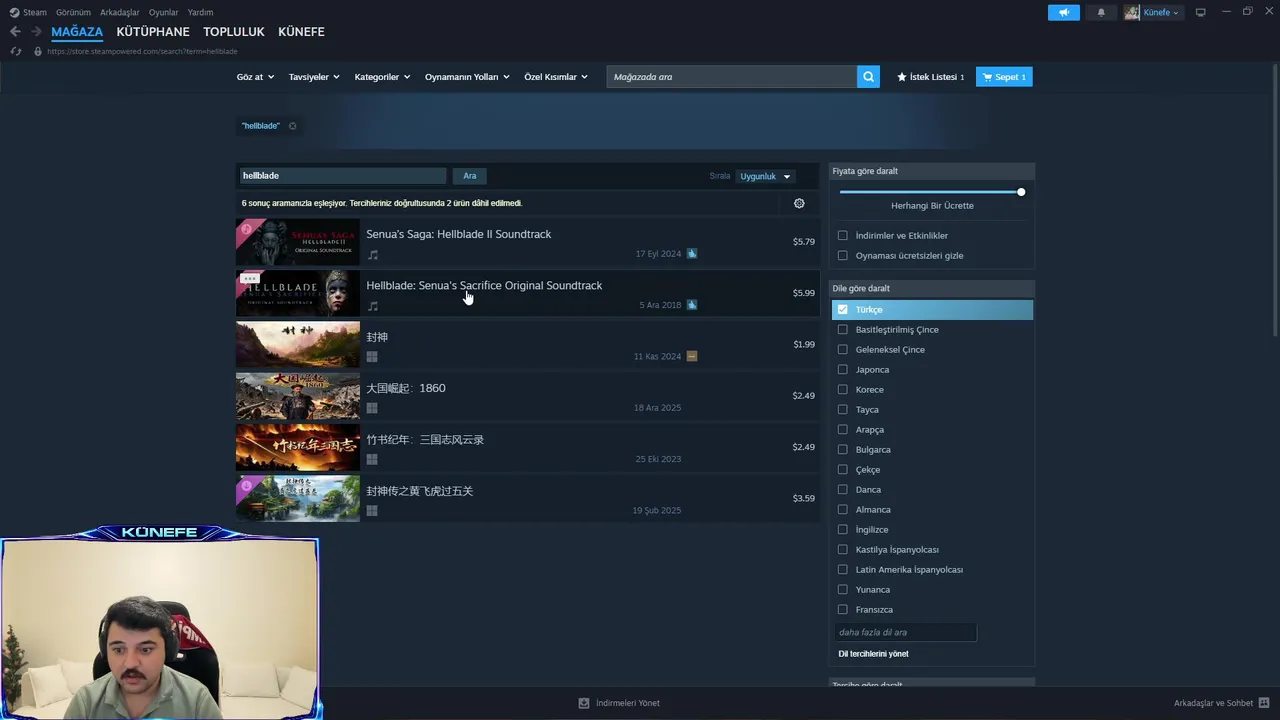This screenshot has width=1280, height=720.
Task: Open the 竹书纪年 game thumbnail
Action: point(298,447)
